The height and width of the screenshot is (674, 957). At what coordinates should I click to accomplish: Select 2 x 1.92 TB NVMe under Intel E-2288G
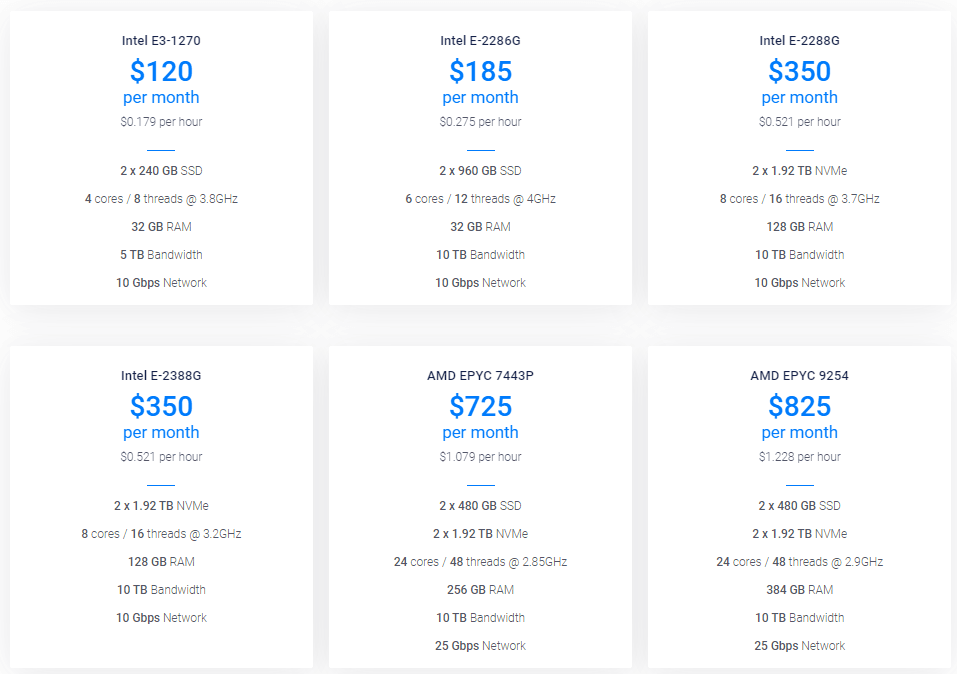(x=800, y=170)
